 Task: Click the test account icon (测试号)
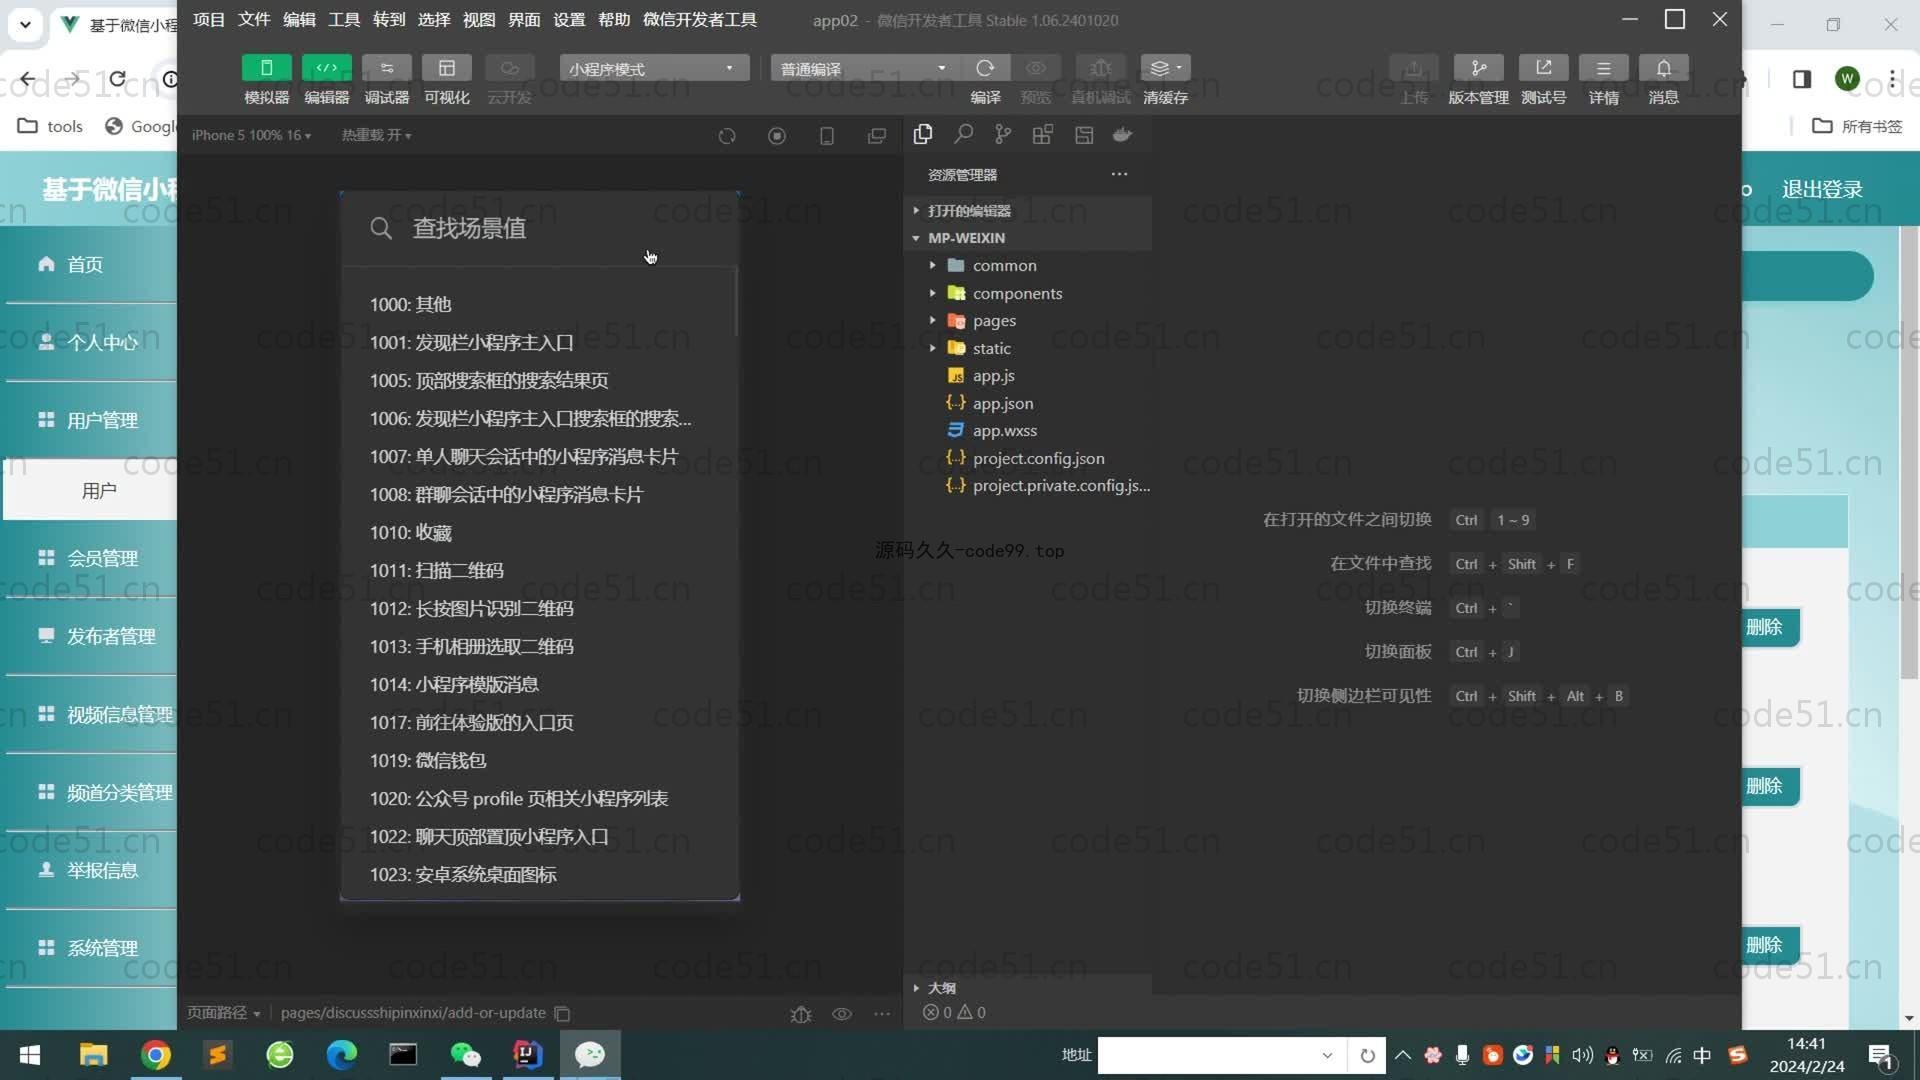click(1543, 68)
